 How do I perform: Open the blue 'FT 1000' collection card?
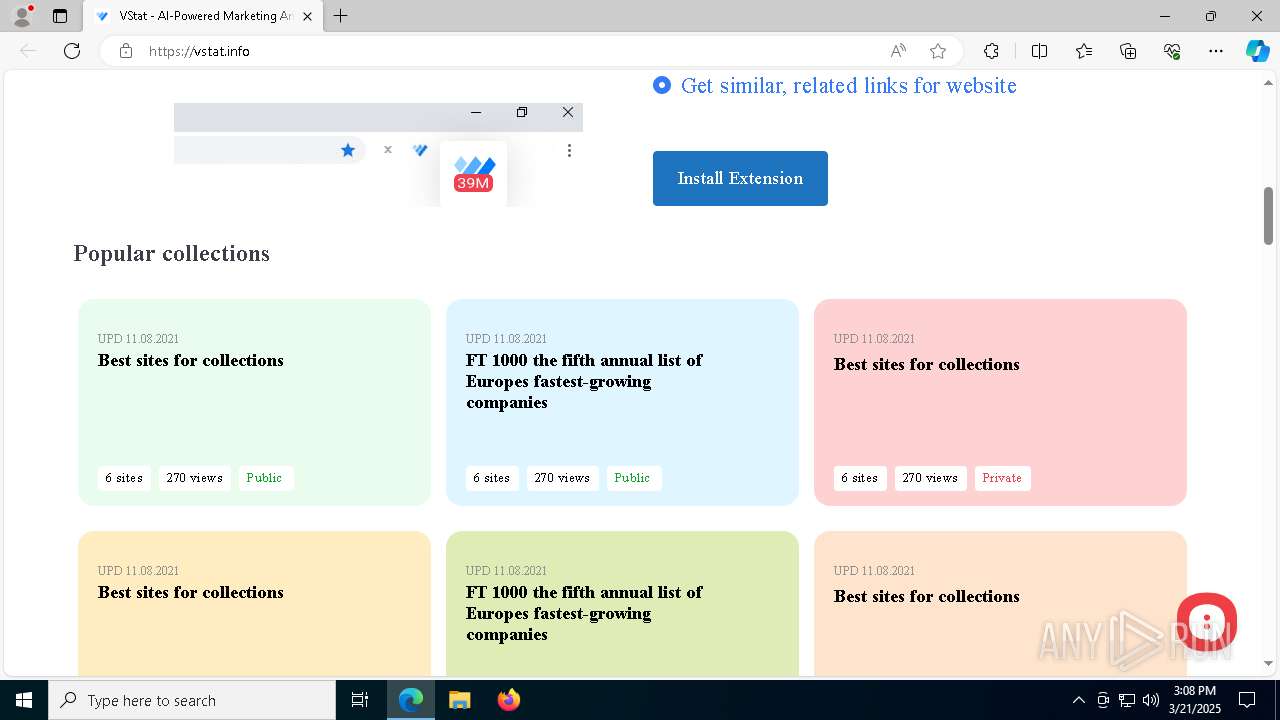coord(623,402)
